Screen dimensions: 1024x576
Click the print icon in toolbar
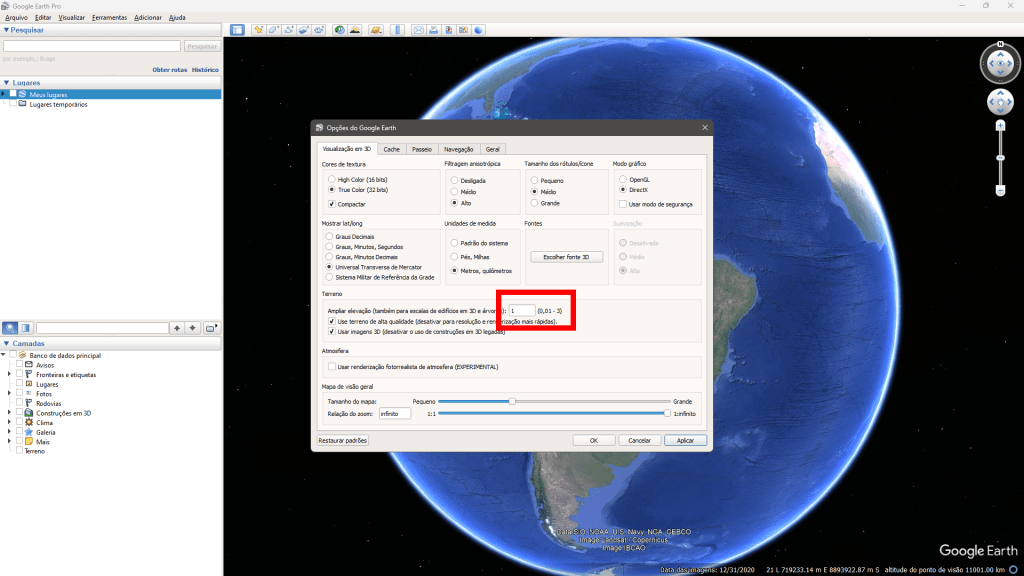coord(434,29)
